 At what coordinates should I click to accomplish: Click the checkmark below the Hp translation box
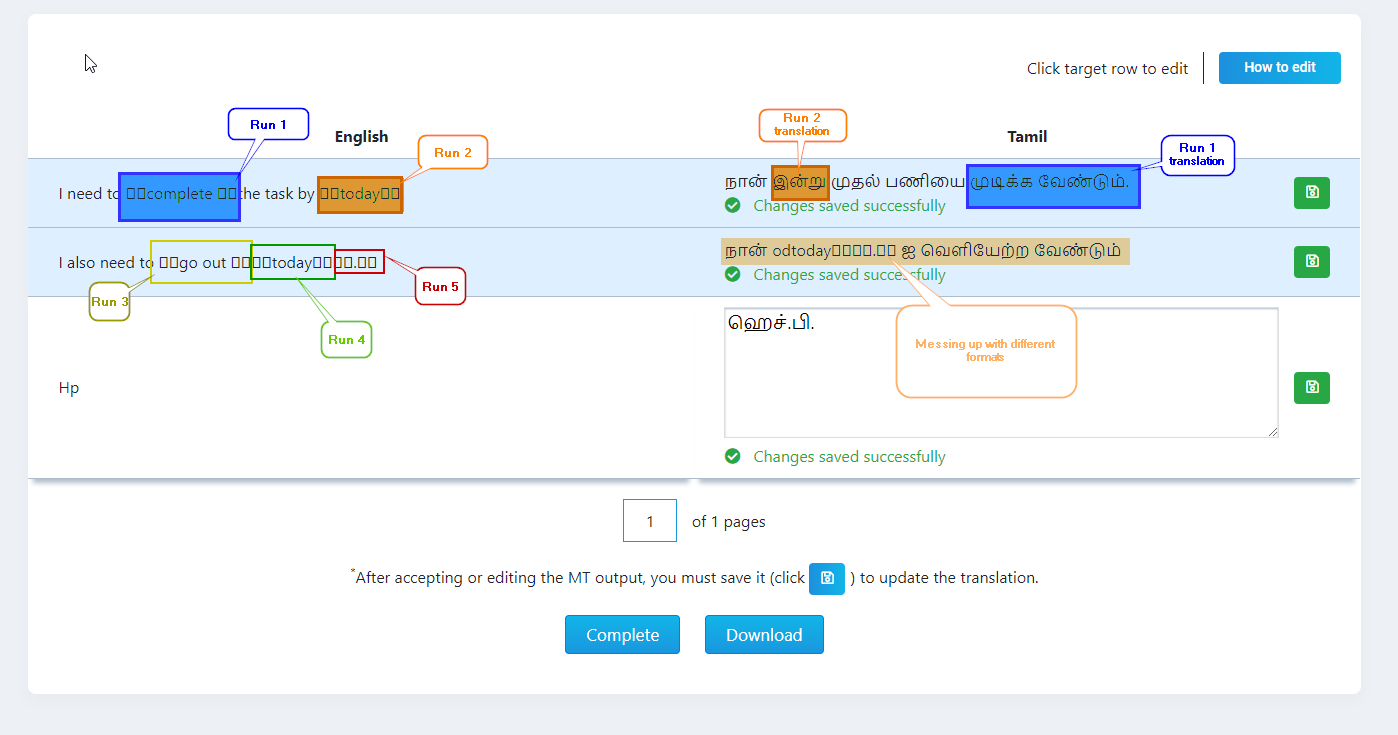[x=733, y=456]
